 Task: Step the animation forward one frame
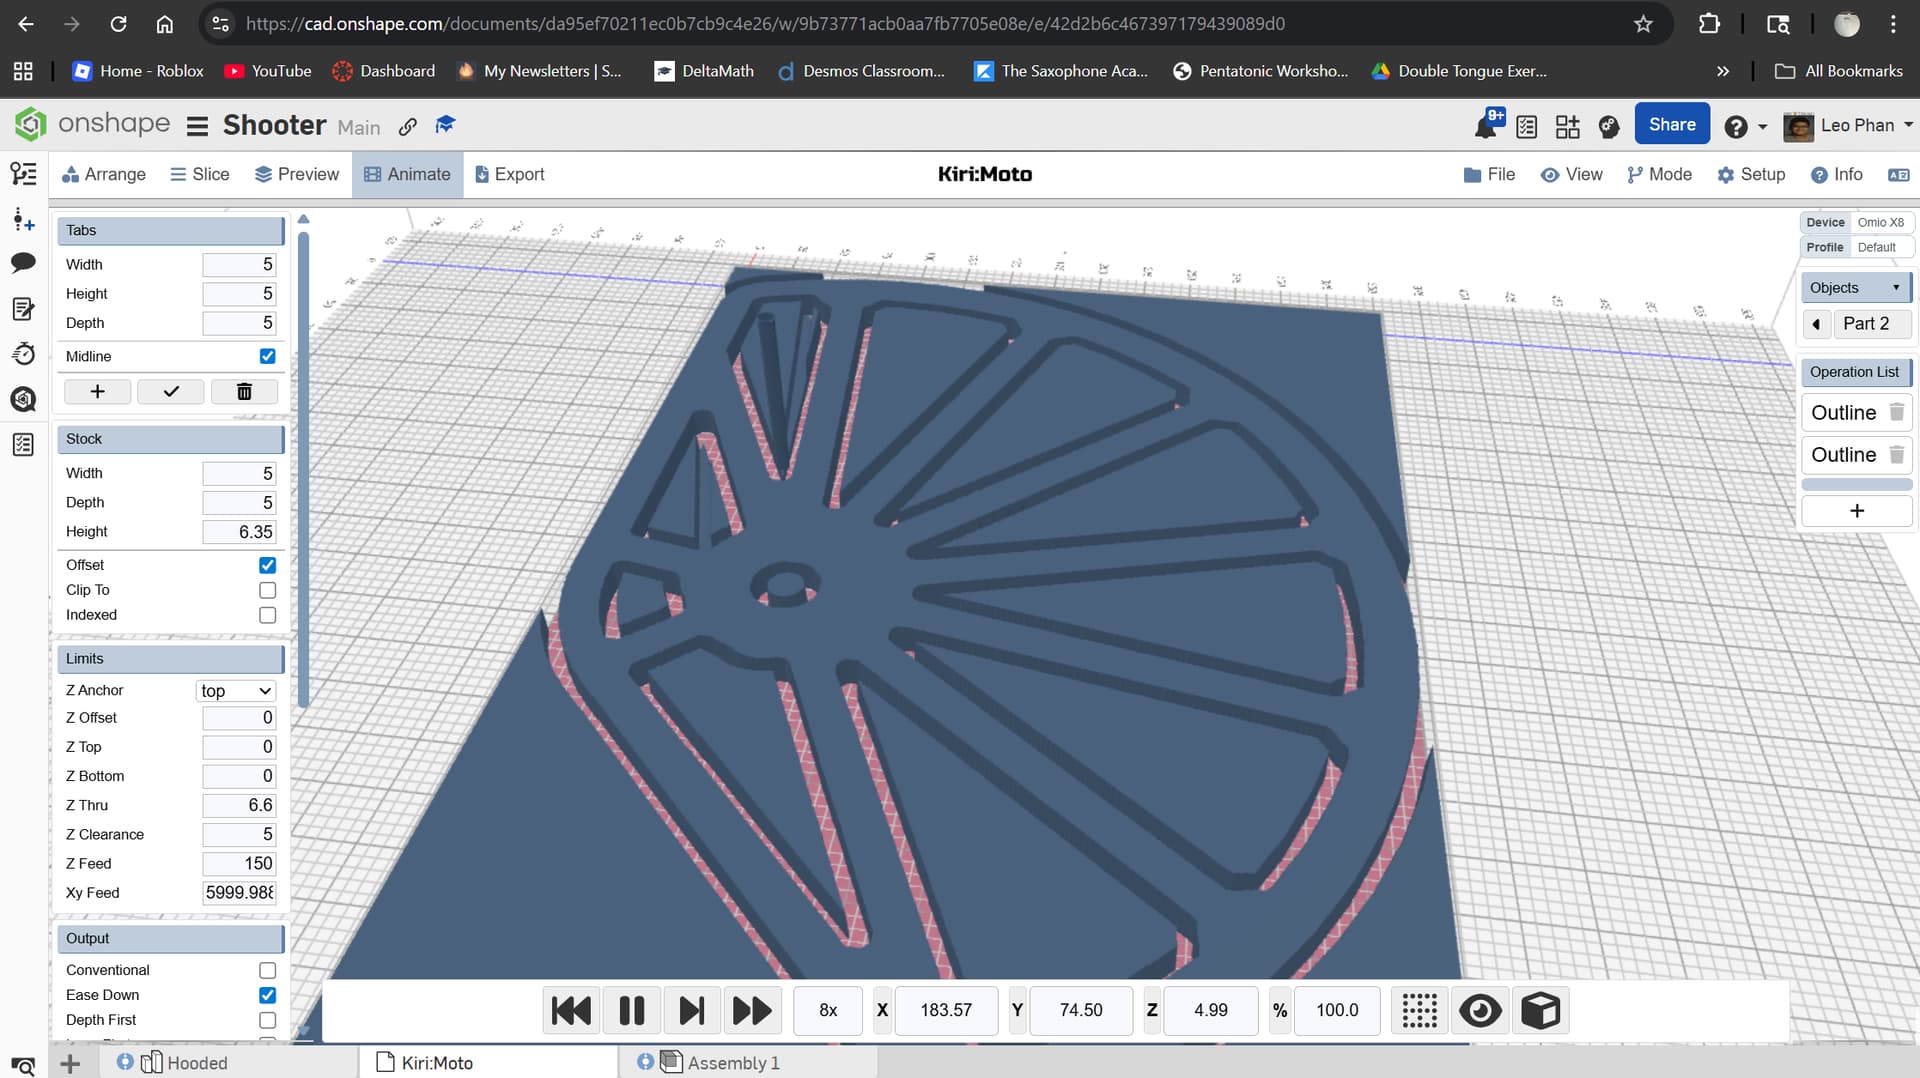tap(691, 1011)
